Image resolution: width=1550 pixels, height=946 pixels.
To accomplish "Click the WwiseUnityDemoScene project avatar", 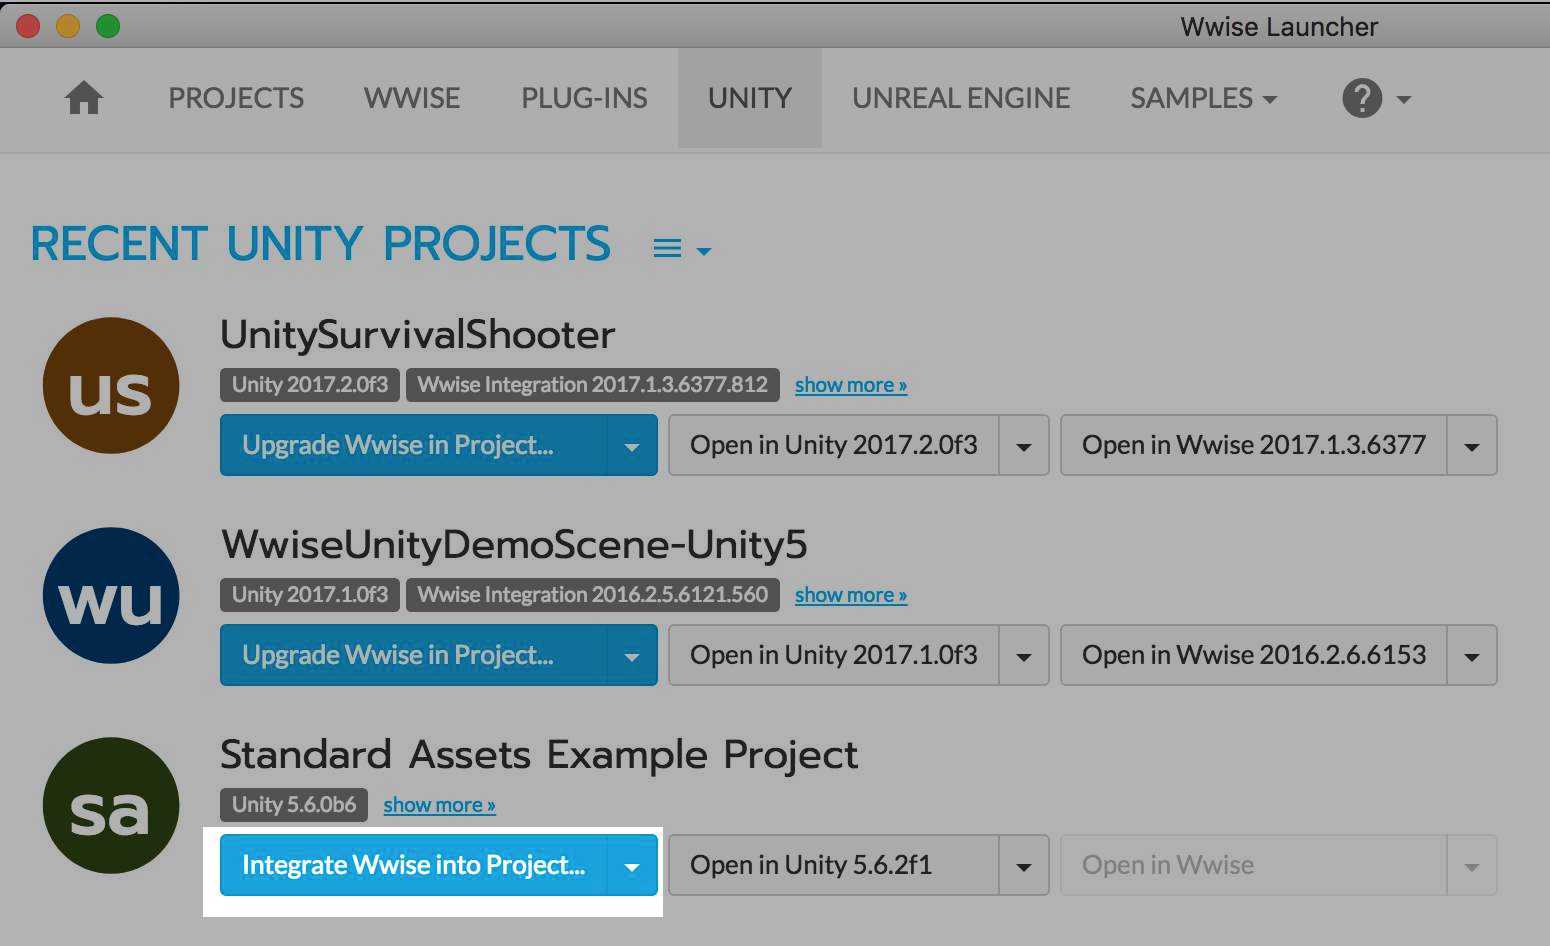I will coord(110,595).
